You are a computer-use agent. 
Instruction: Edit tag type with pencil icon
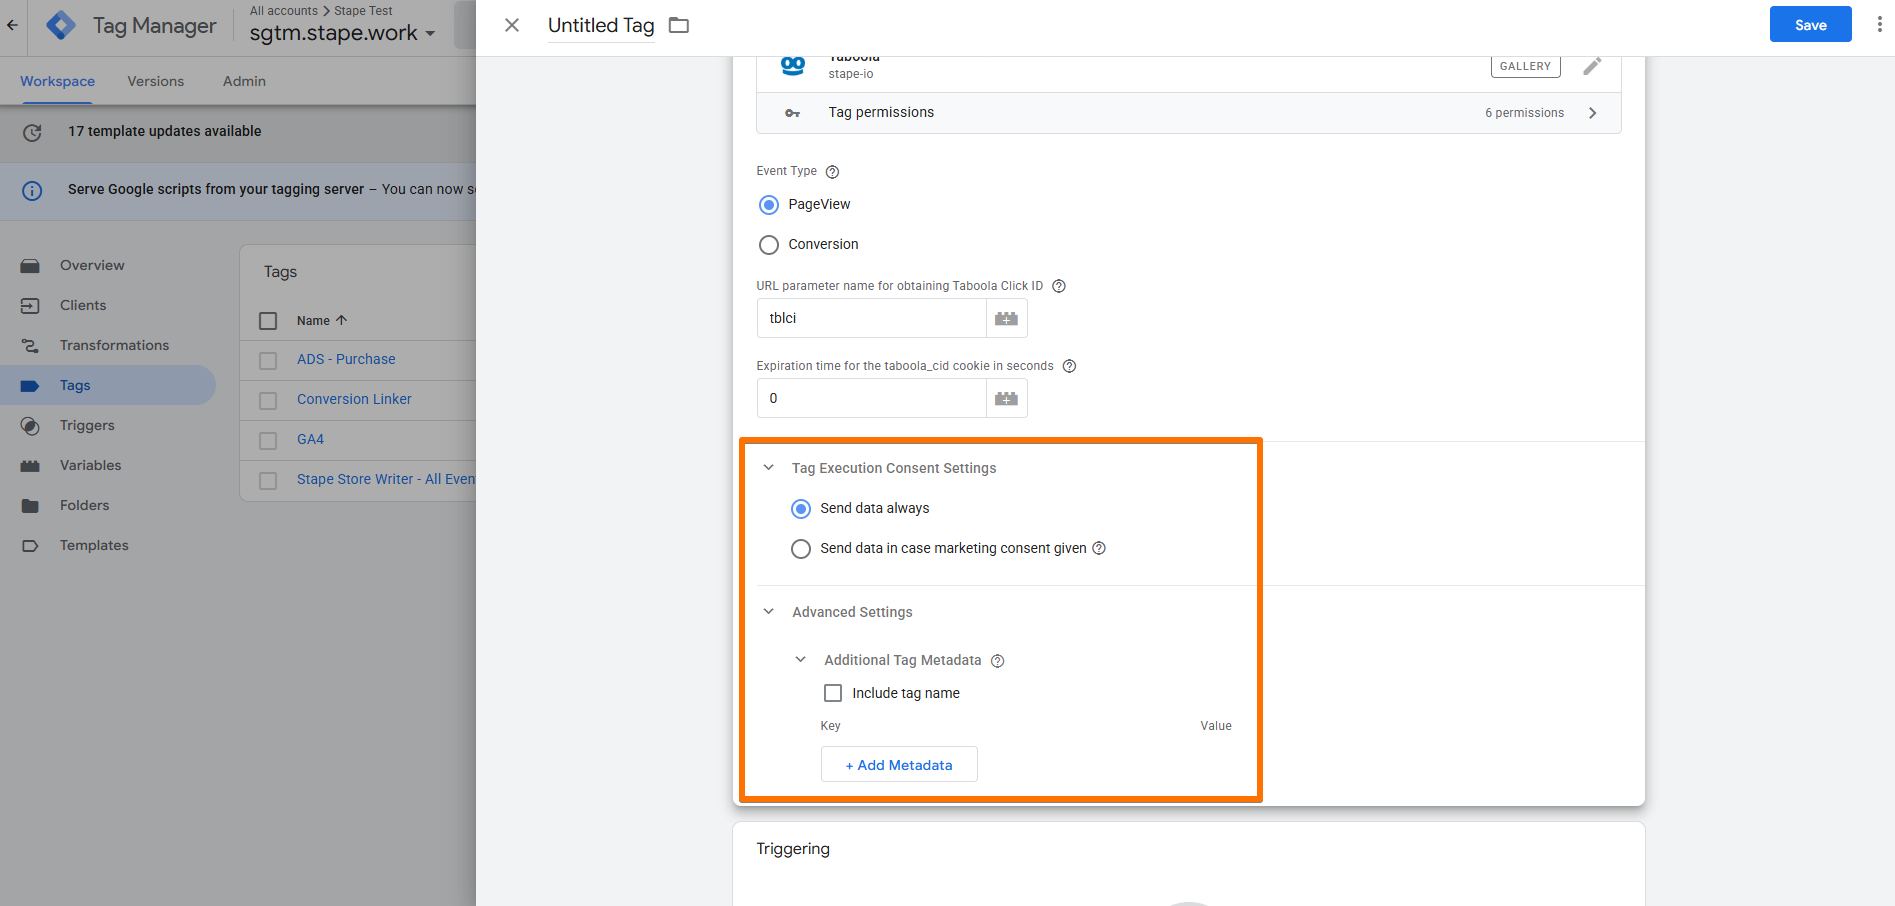[1592, 66]
